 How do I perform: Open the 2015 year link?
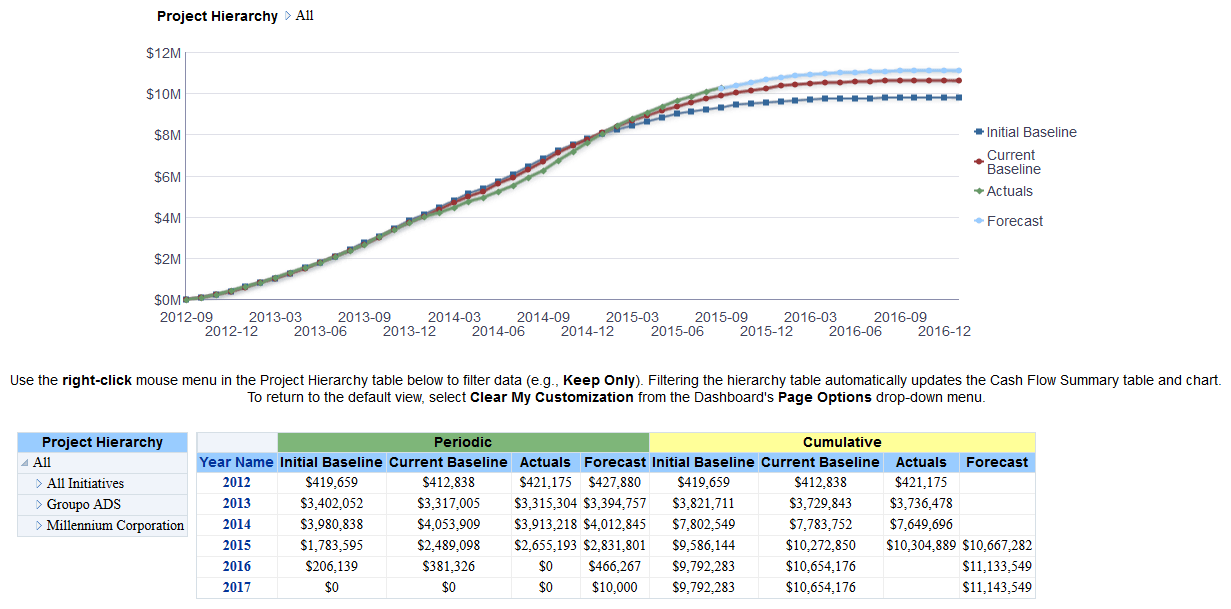(237, 546)
